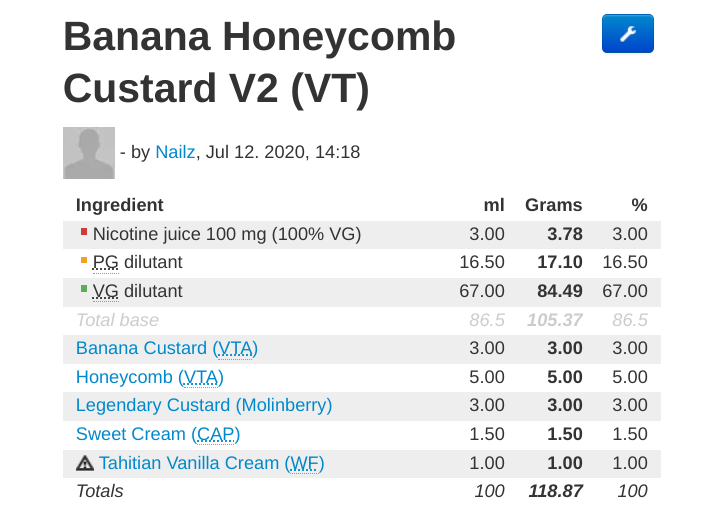Click the Grams column header
The height and width of the screenshot is (524, 727).
(554, 205)
